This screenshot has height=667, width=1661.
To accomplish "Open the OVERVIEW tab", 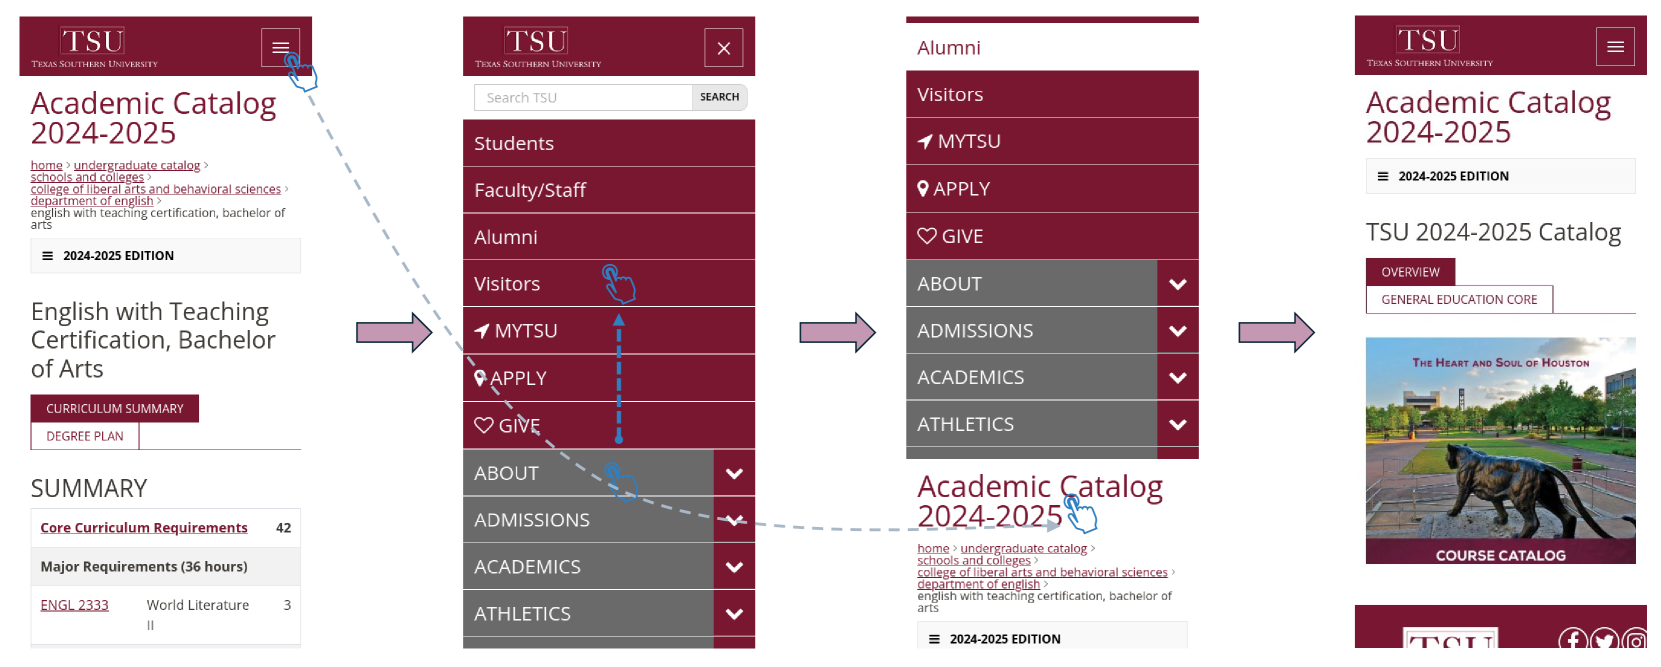I will coord(1410,272).
